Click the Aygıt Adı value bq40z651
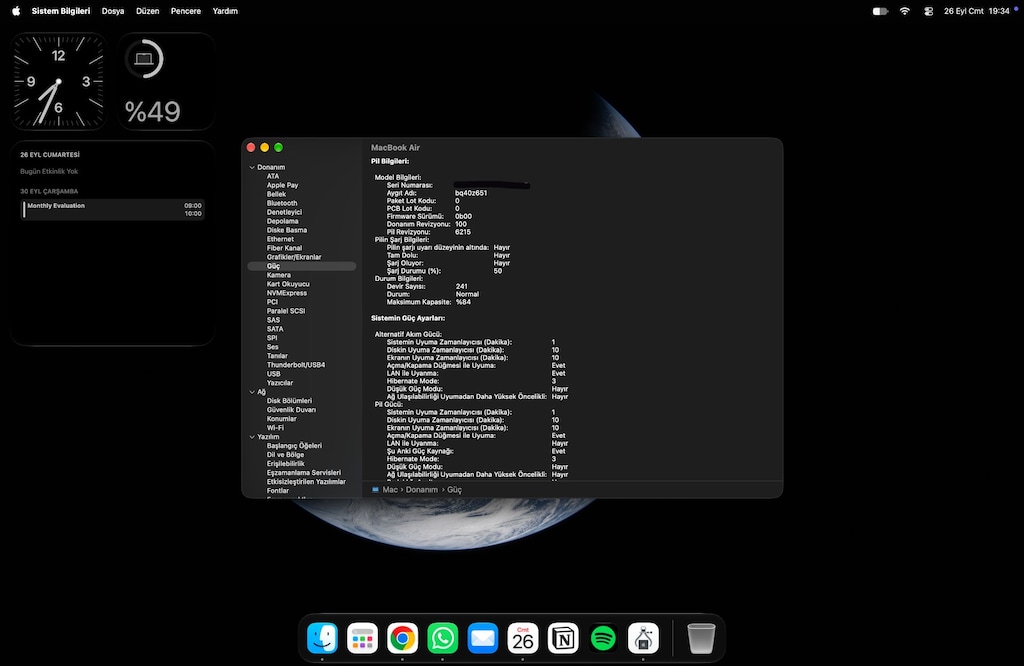Viewport: 1024px width, 666px height. click(471, 193)
